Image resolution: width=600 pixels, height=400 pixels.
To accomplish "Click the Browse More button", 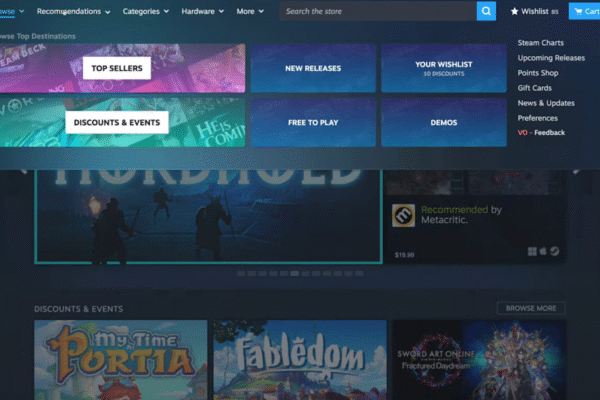I will coord(531,308).
